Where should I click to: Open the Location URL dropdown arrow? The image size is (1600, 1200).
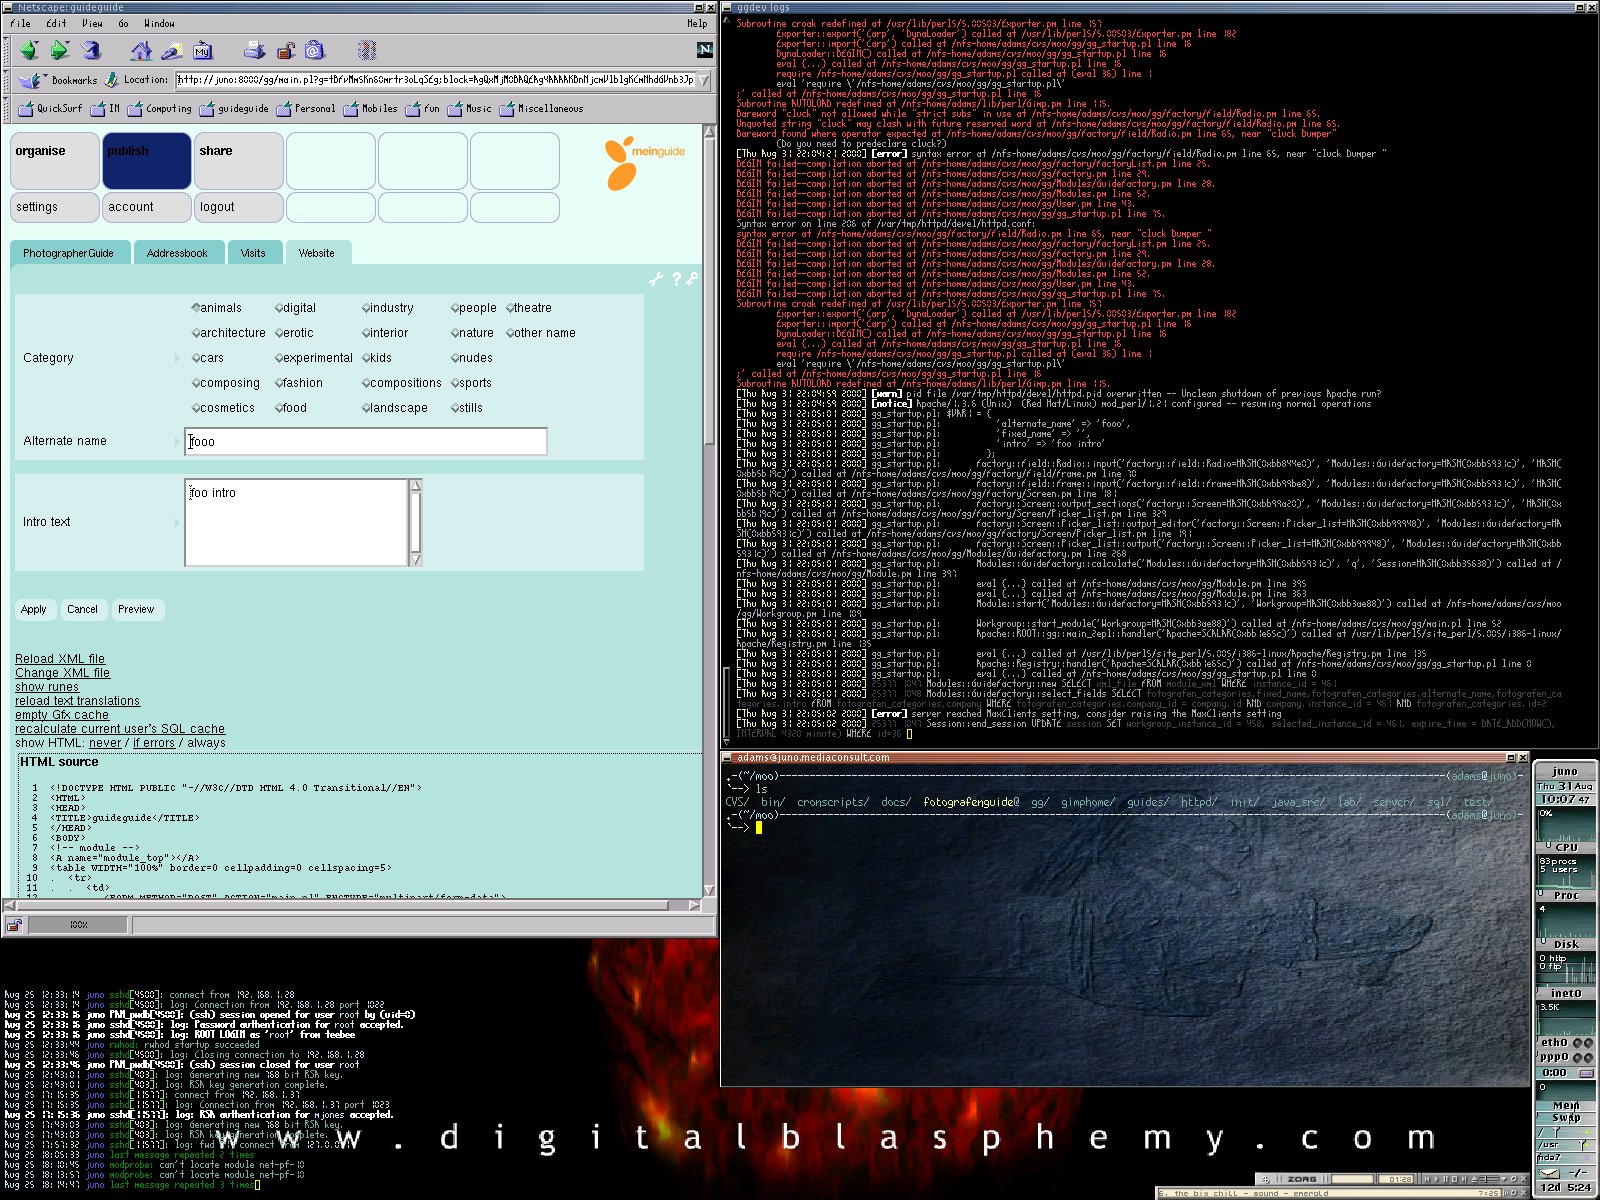pyautogui.click(x=704, y=80)
